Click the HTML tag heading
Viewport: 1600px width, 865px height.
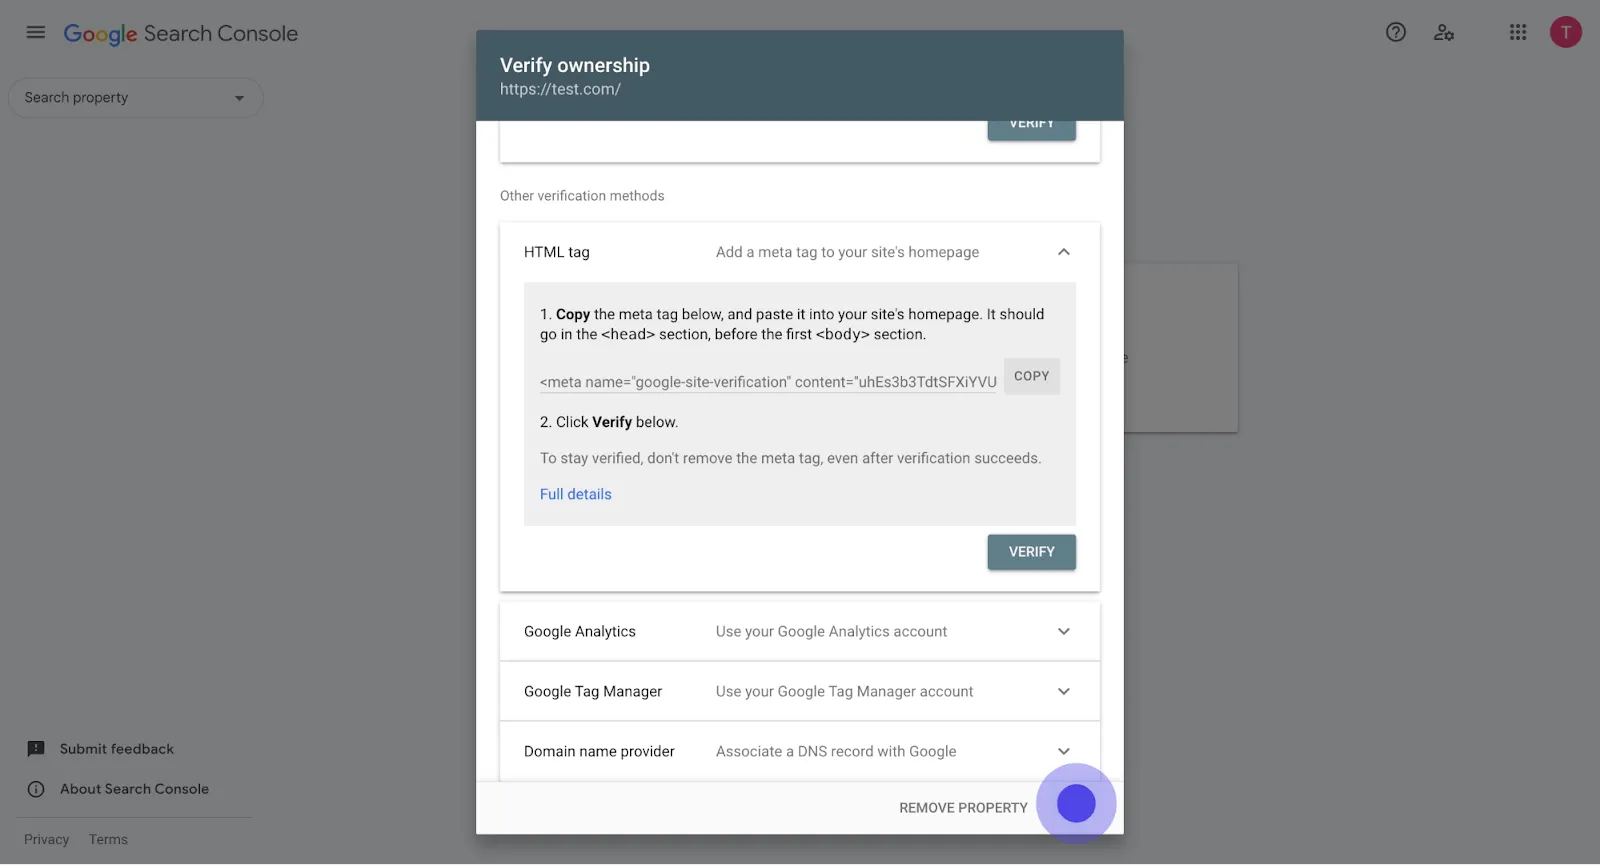coord(557,252)
